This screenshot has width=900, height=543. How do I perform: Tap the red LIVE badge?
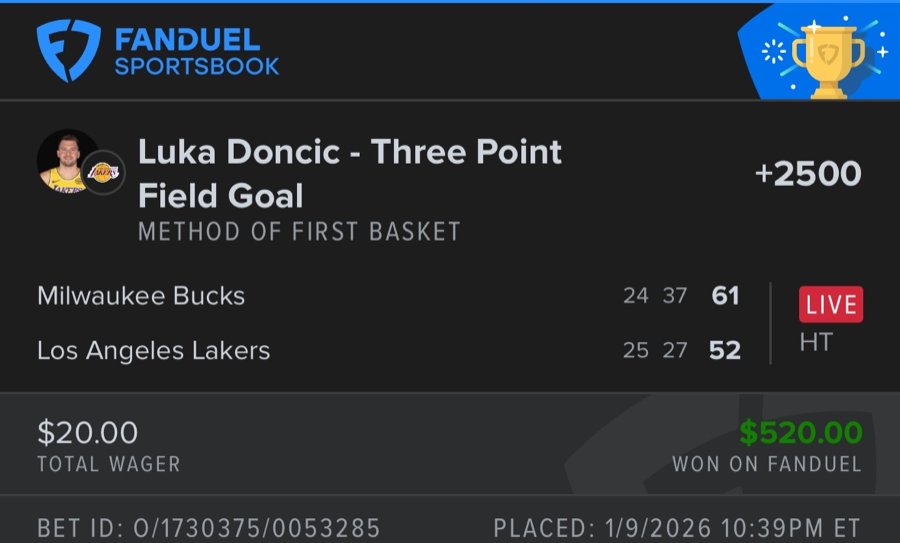click(830, 304)
